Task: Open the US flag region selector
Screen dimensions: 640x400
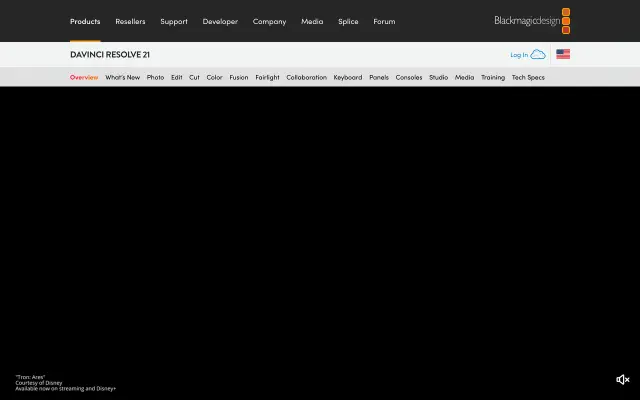Action: (x=563, y=54)
